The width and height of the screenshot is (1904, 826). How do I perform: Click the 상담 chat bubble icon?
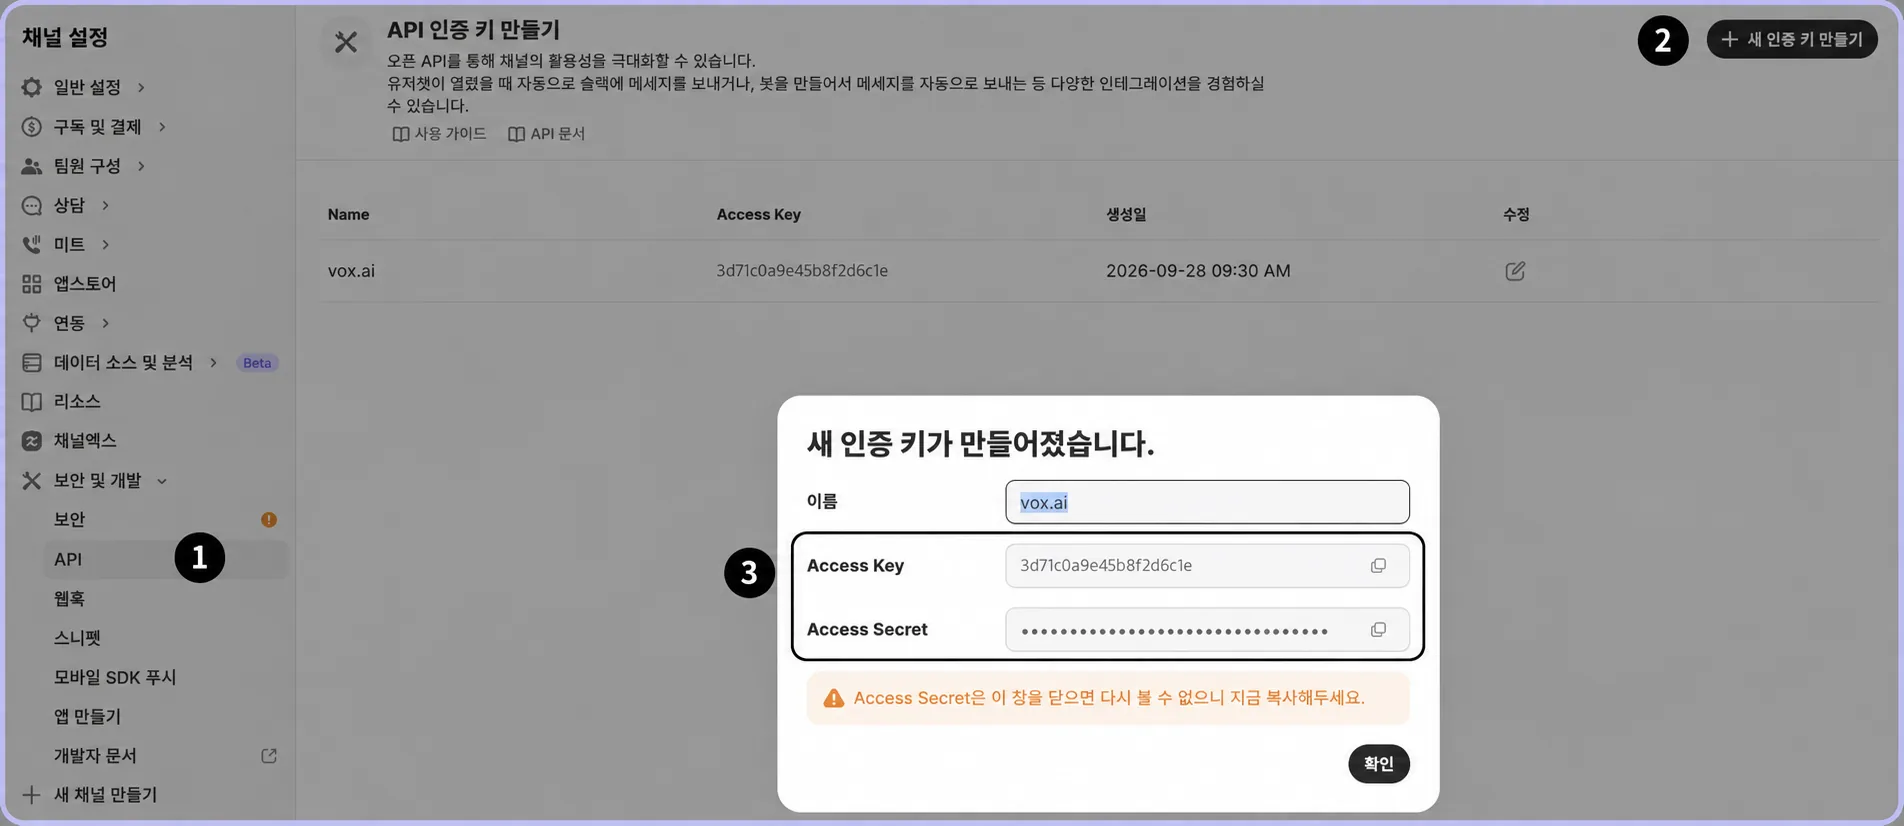click(x=32, y=205)
